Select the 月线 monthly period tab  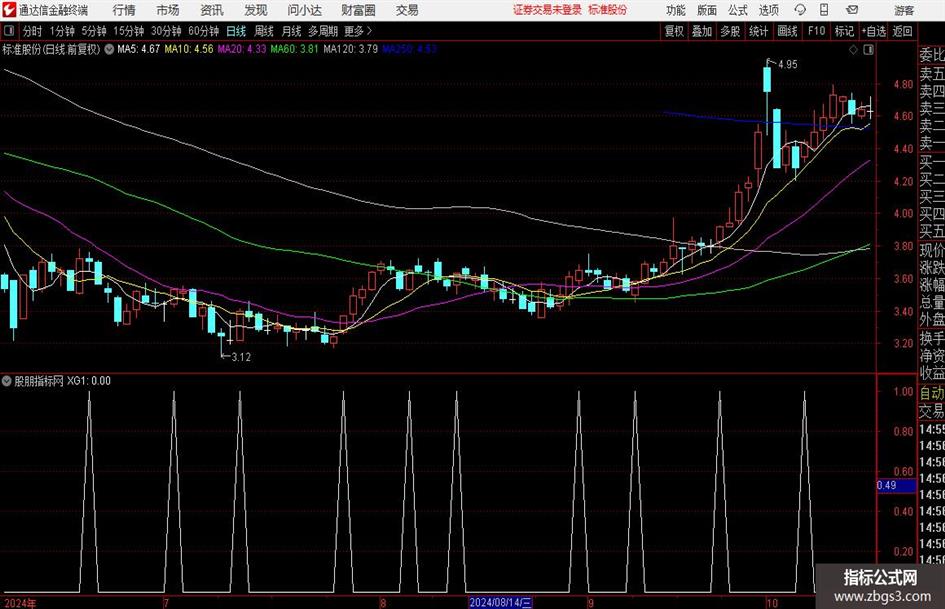[x=292, y=31]
